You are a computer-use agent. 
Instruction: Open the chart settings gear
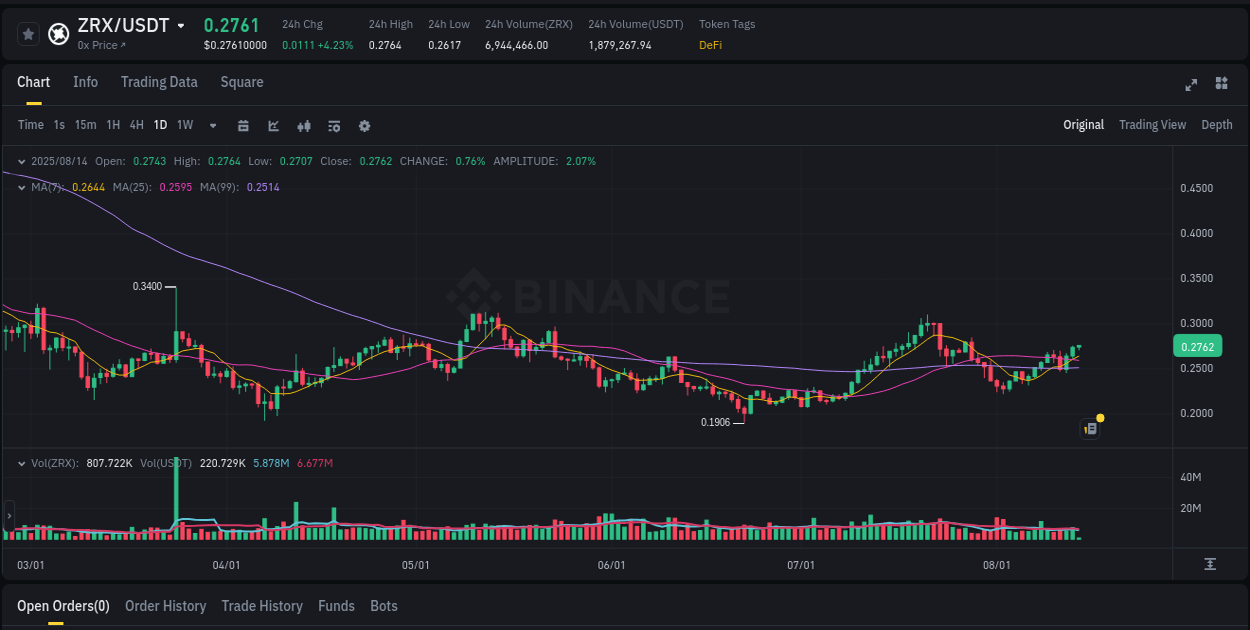point(364,126)
